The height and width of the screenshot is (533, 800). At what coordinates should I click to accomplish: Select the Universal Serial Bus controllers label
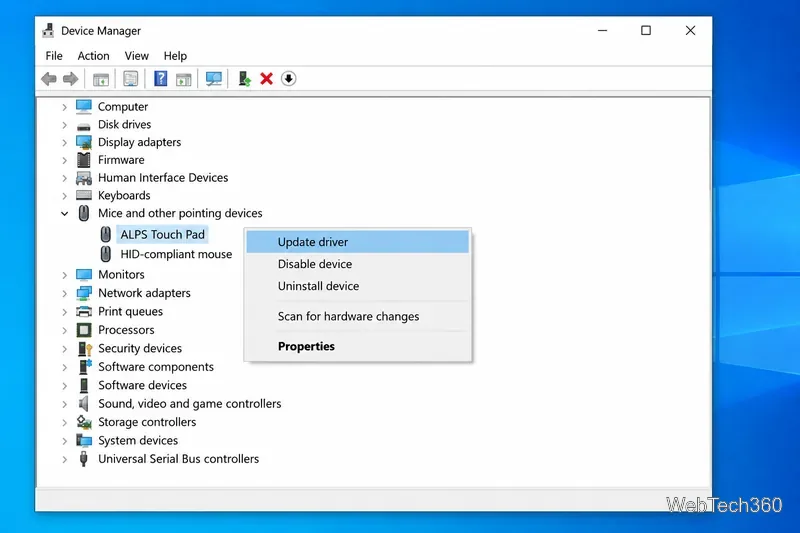pyautogui.click(x=179, y=459)
